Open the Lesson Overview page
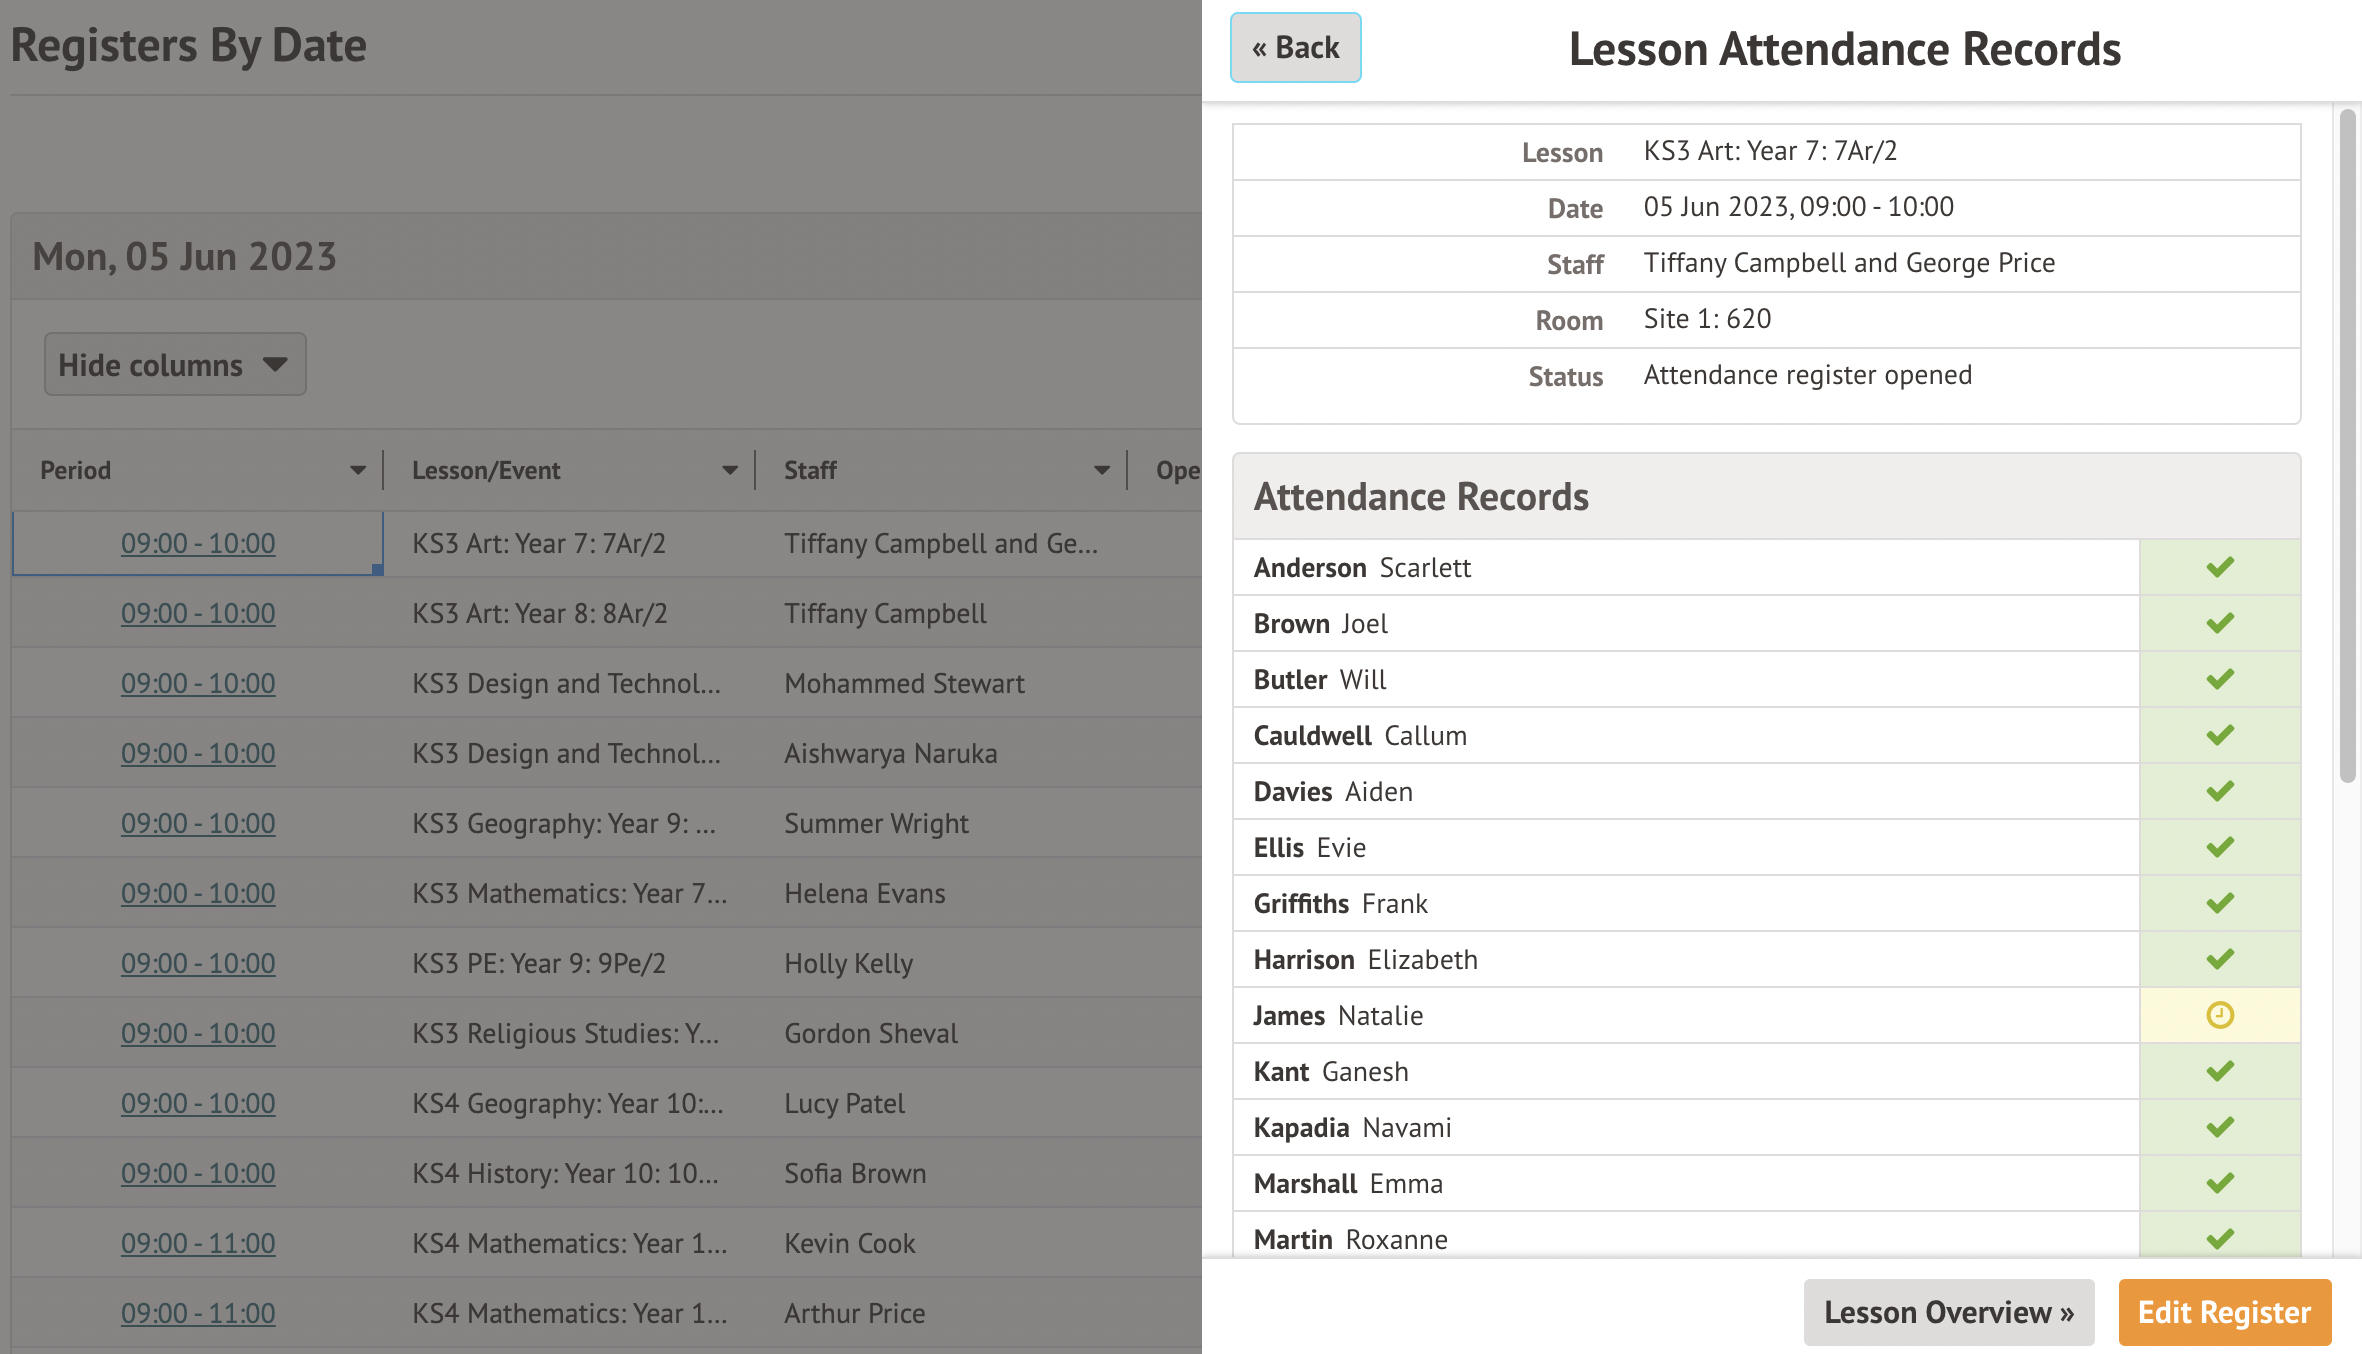This screenshot has height=1354, width=2362. pyautogui.click(x=1948, y=1312)
